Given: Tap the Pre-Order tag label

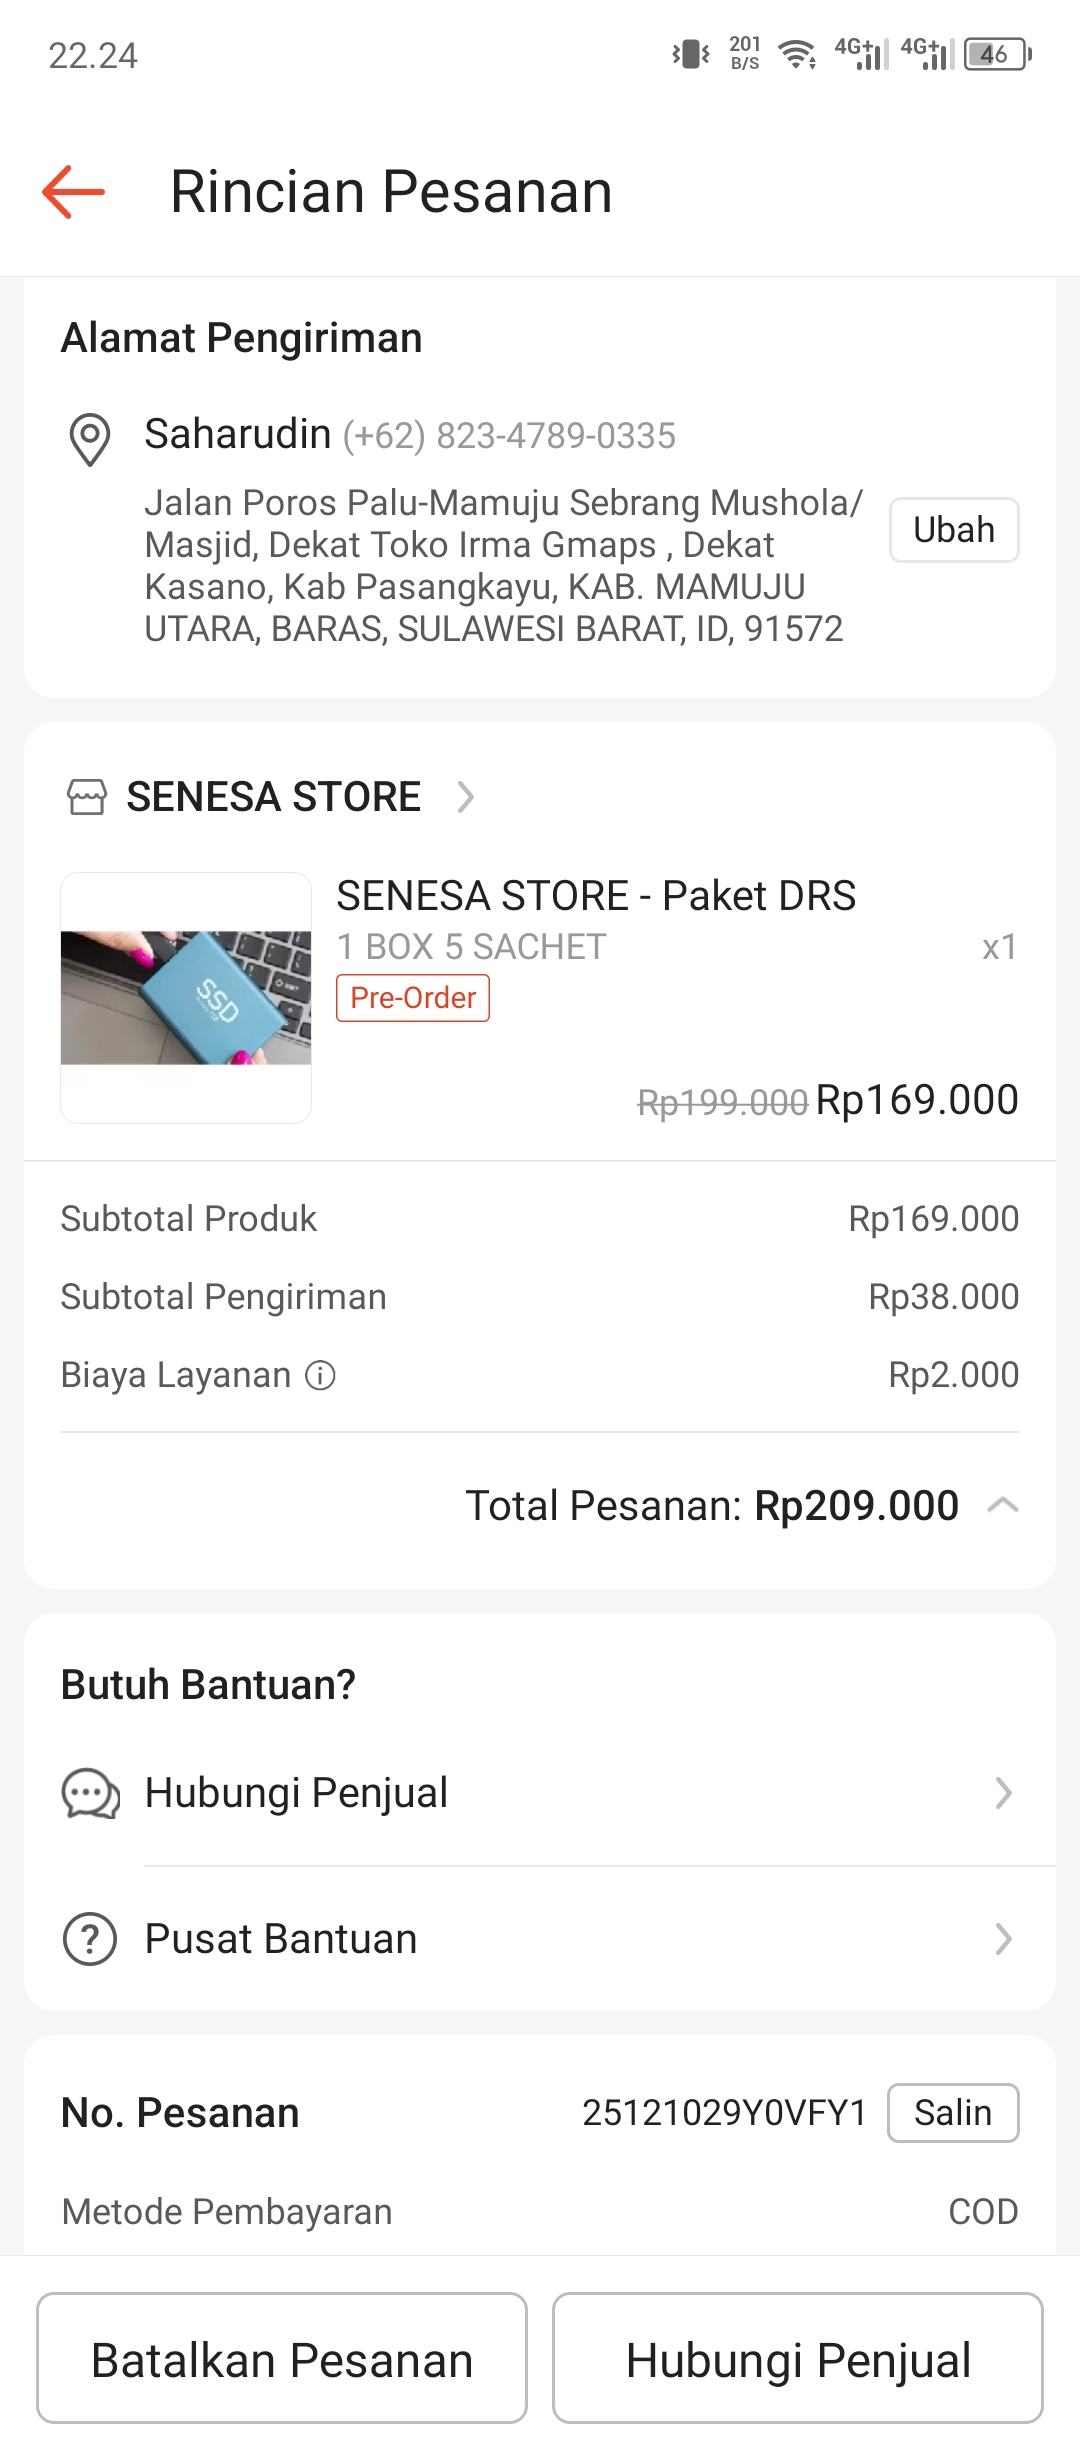Looking at the screenshot, I should point(413,998).
